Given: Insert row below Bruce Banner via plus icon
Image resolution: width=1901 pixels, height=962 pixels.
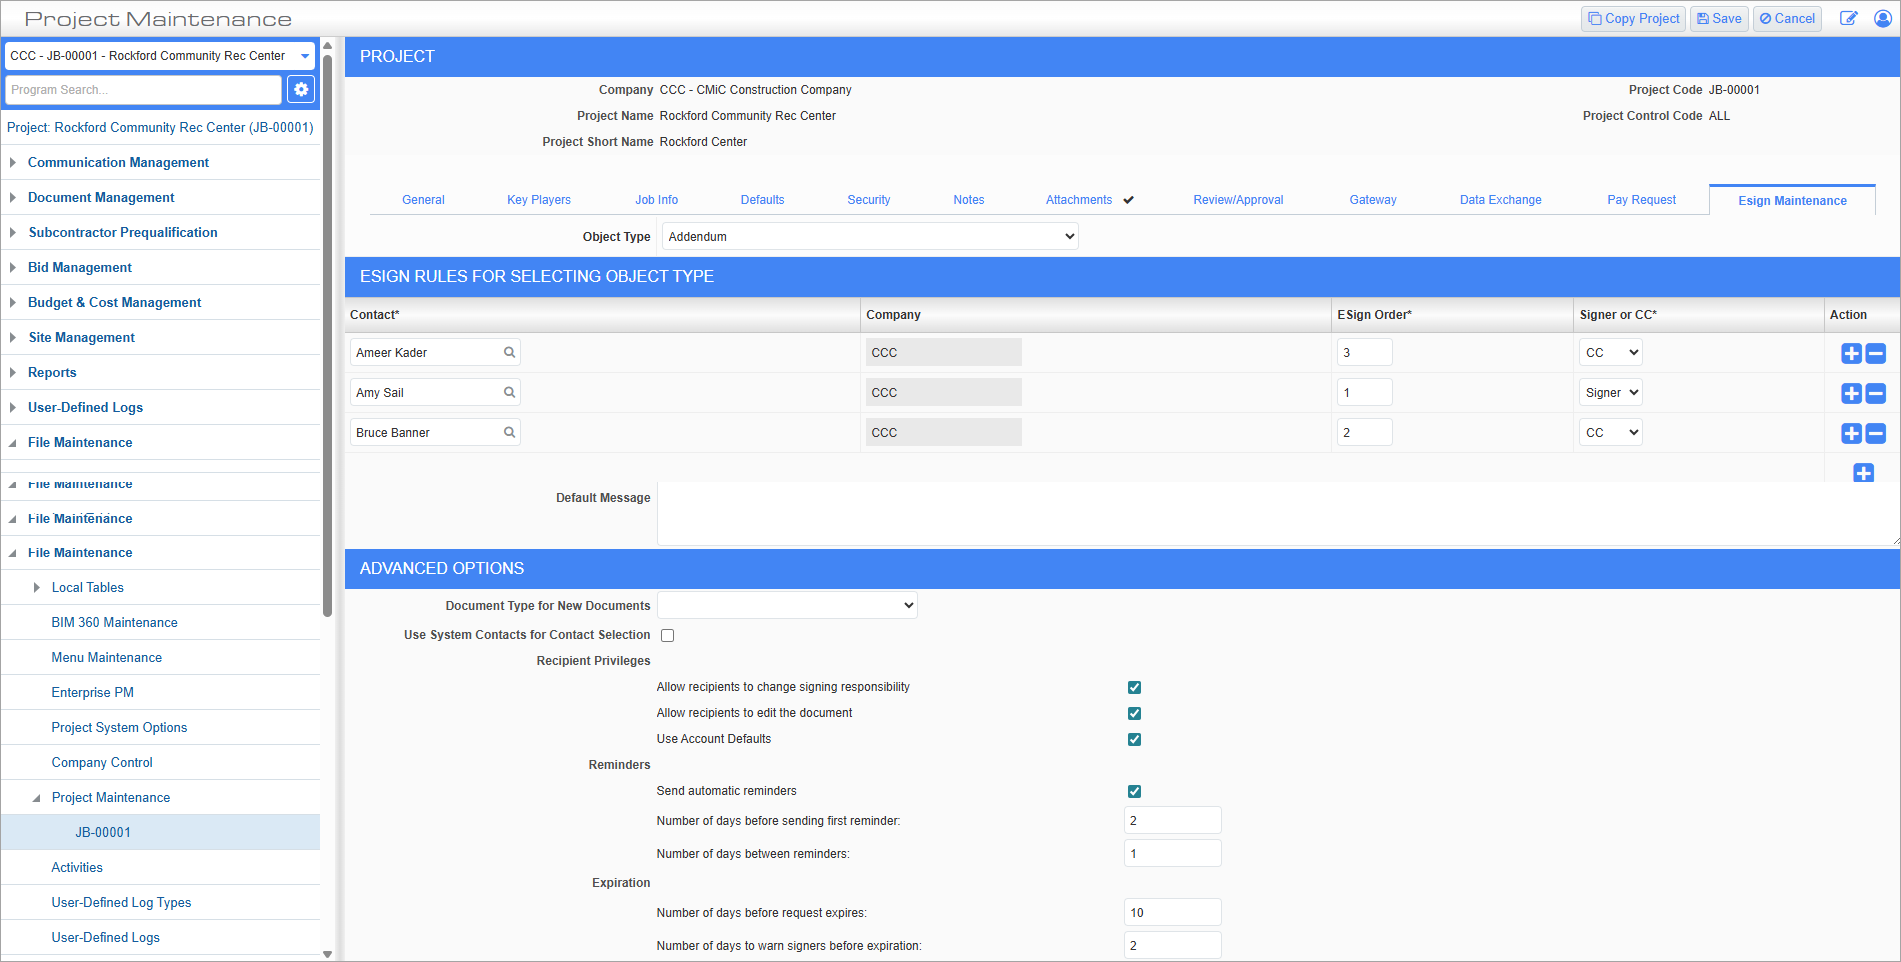Looking at the screenshot, I should click(1851, 434).
